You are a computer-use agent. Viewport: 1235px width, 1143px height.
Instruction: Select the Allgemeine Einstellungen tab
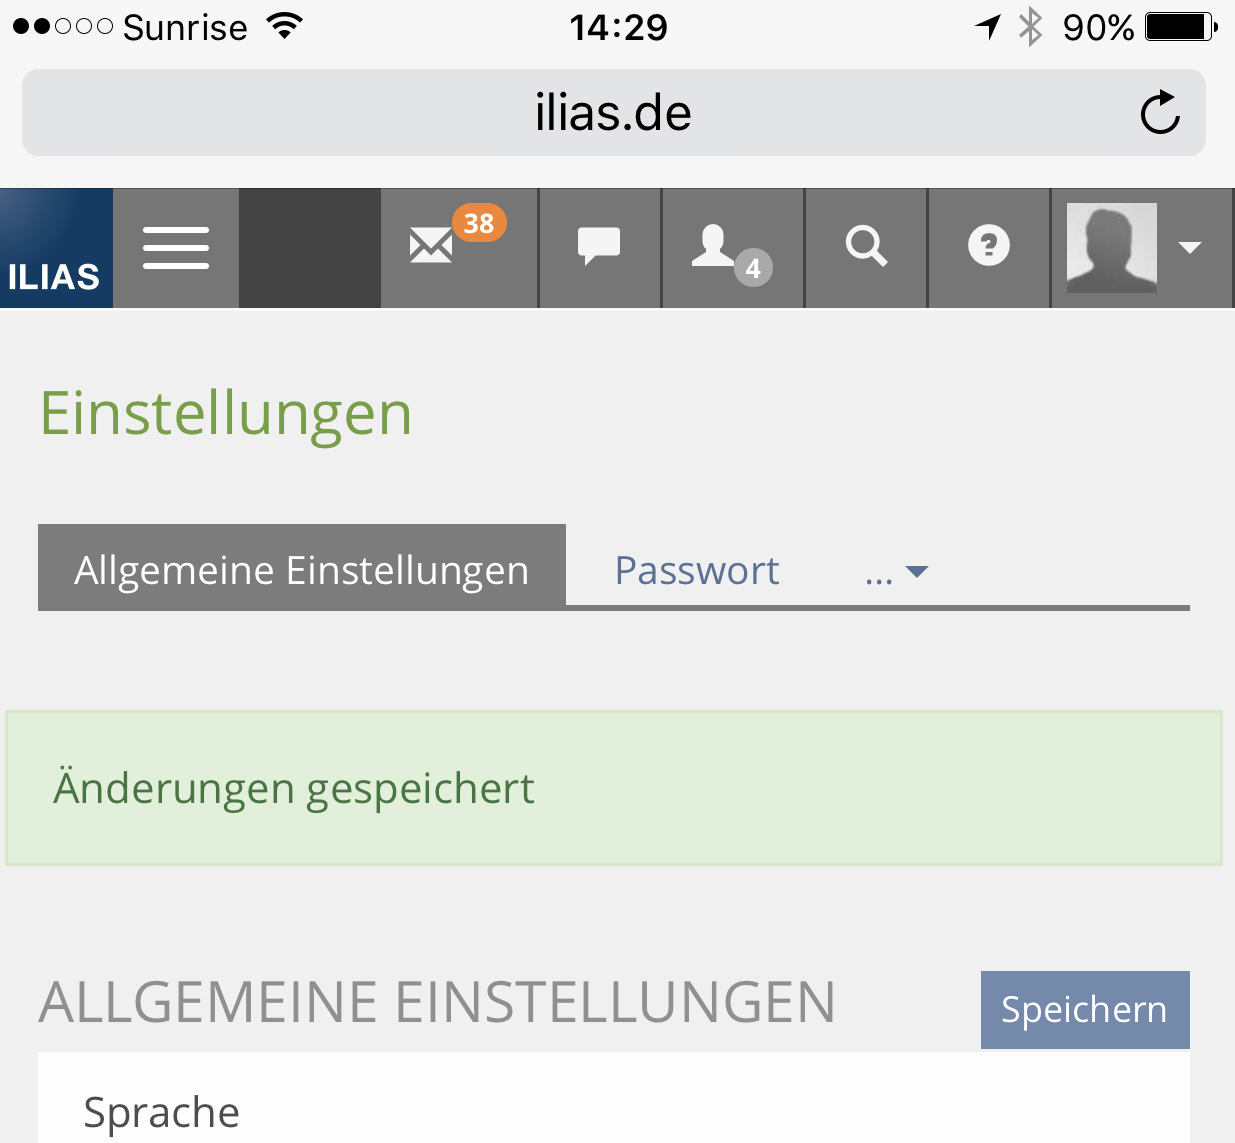pyautogui.click(x=302, y=568)
